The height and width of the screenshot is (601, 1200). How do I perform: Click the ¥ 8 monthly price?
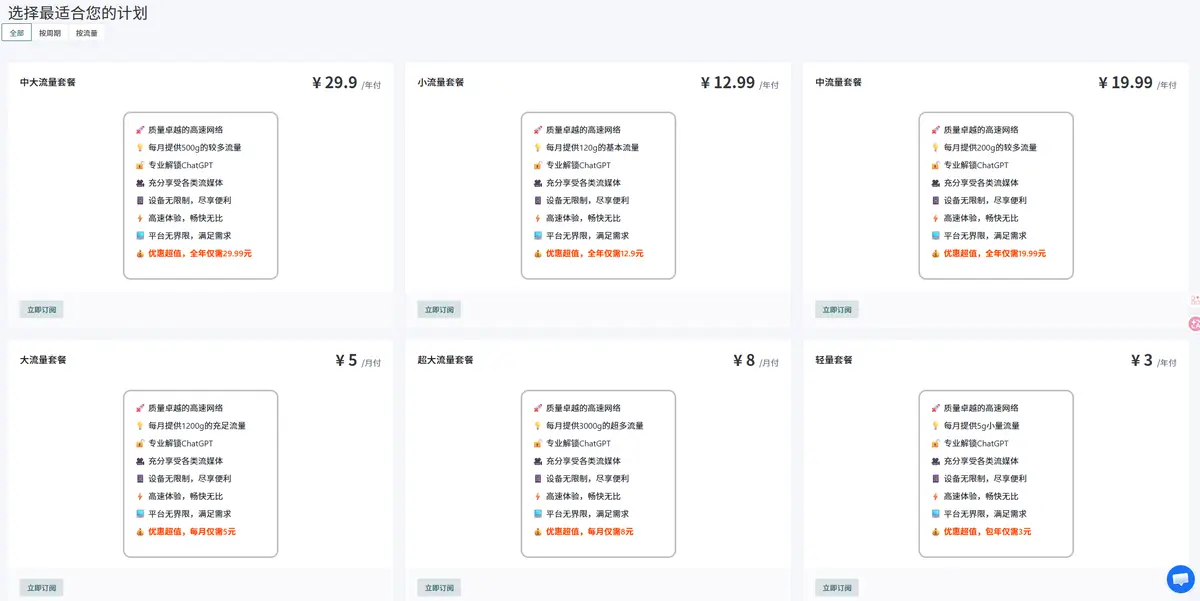click(x=743, y=361)
